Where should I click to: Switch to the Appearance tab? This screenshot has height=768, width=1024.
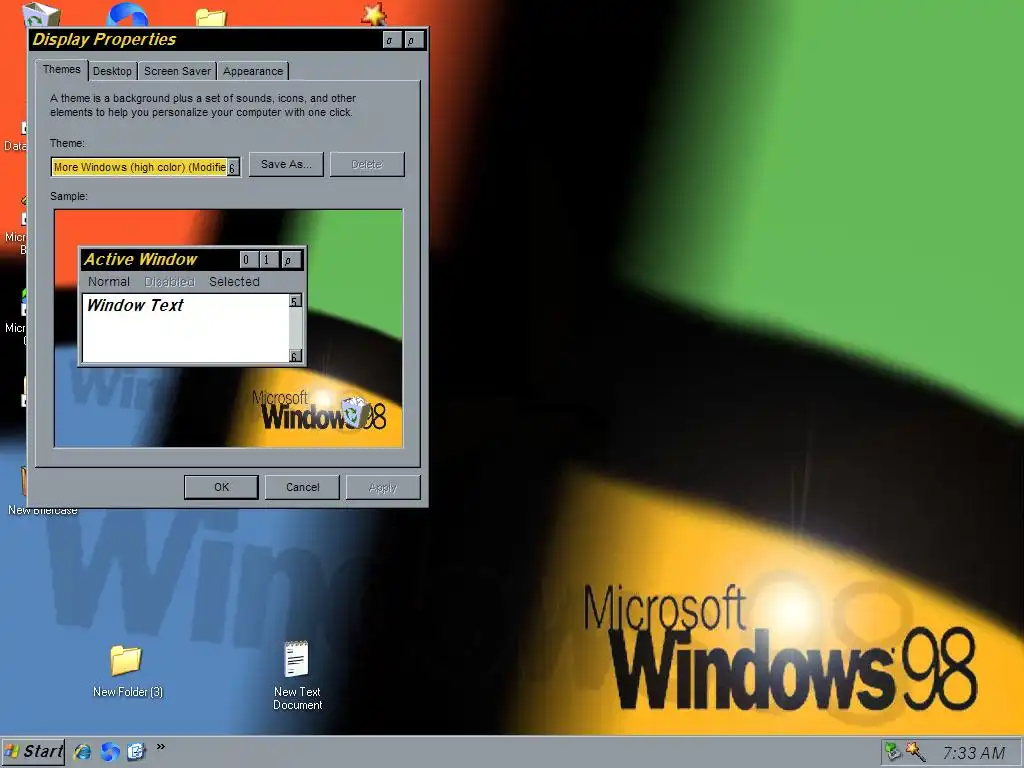tap(253, 71)
